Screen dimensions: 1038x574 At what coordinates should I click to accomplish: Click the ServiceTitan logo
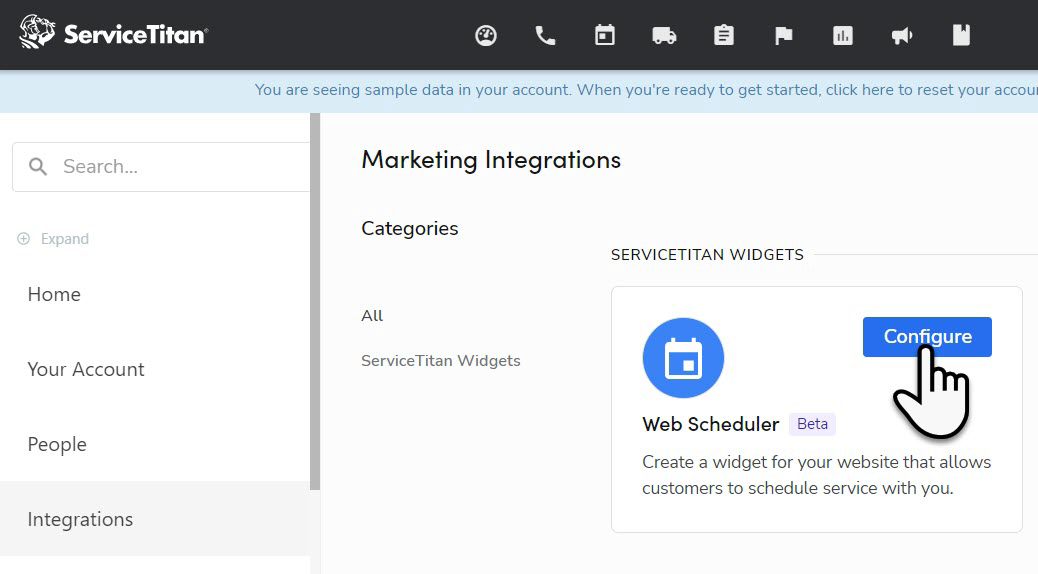113,33
